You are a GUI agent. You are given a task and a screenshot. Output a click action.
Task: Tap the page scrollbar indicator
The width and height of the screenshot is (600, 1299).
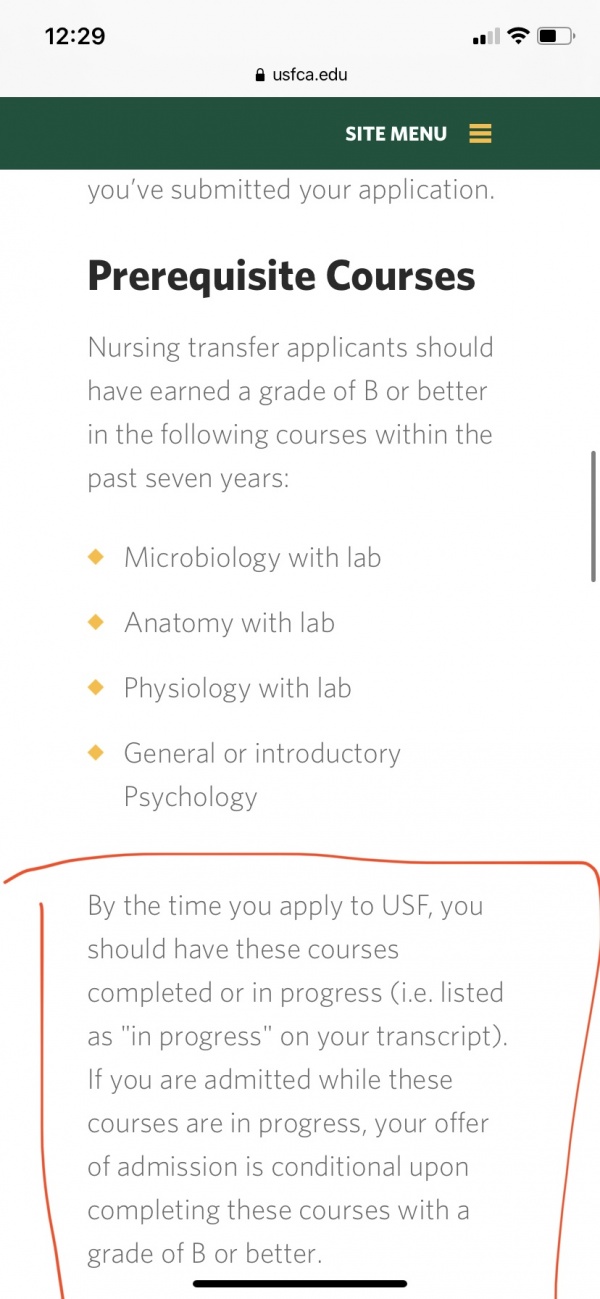pyautogui.click(x=594, y=514)
